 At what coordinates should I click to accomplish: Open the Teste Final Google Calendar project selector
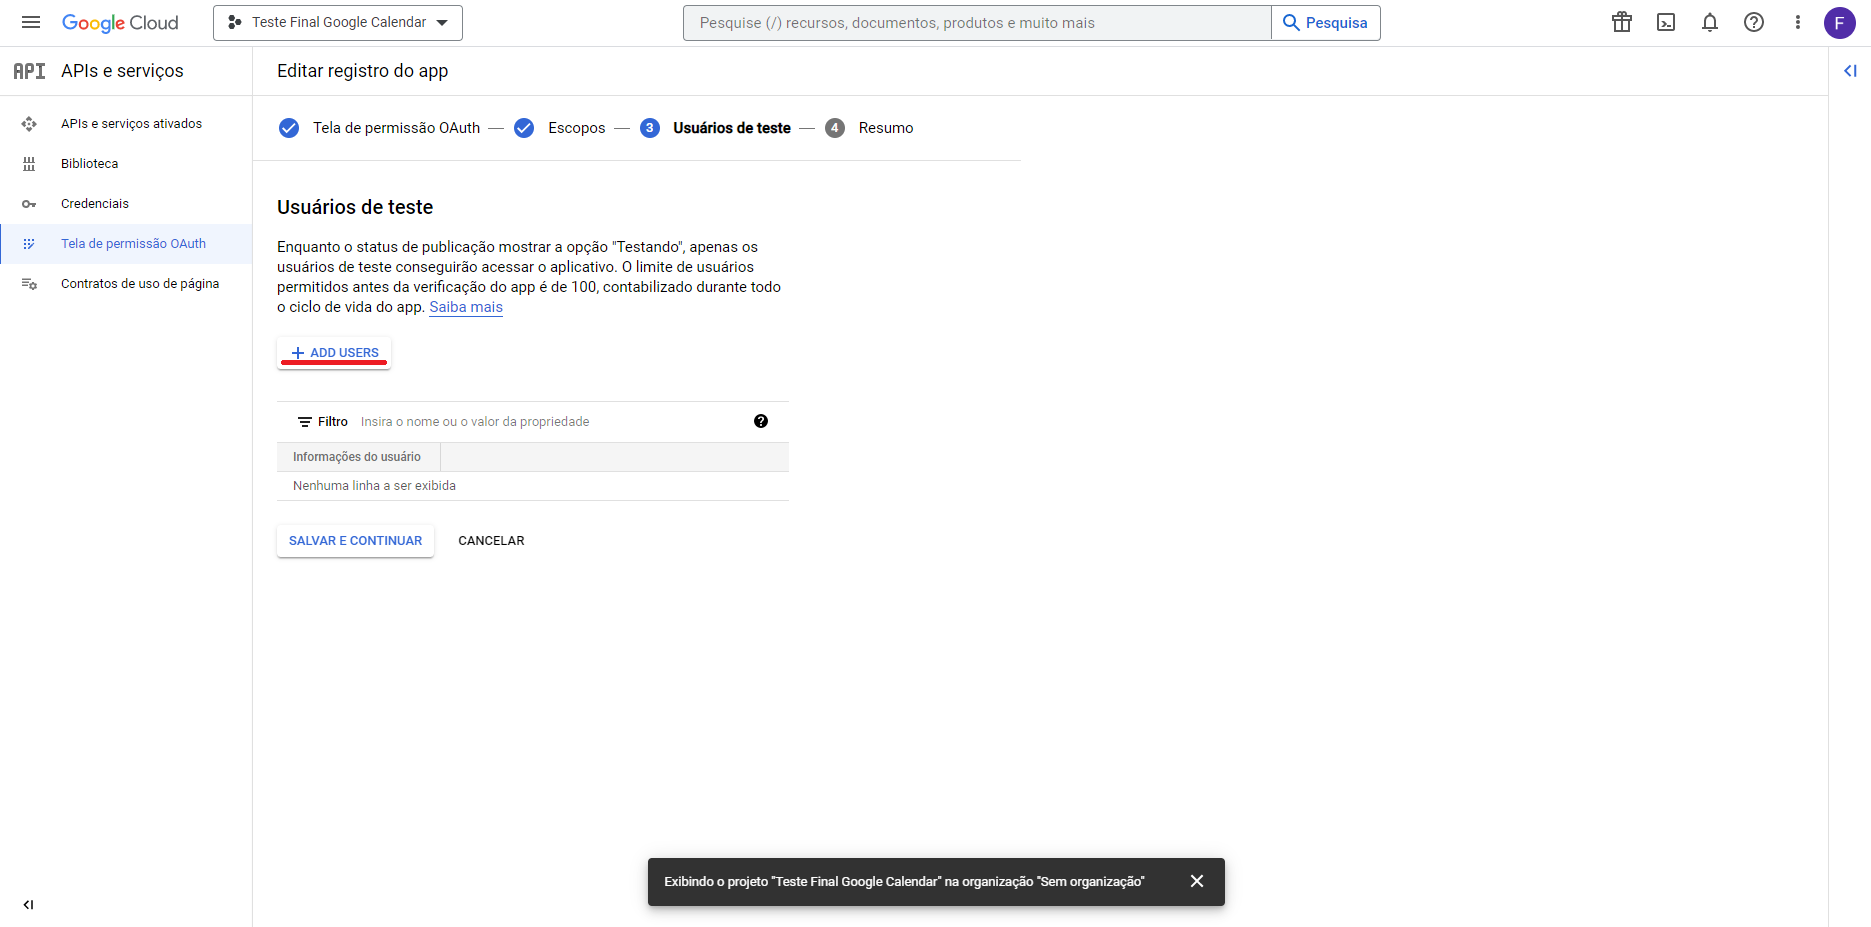pyautogui.click(x=337, y=22)
